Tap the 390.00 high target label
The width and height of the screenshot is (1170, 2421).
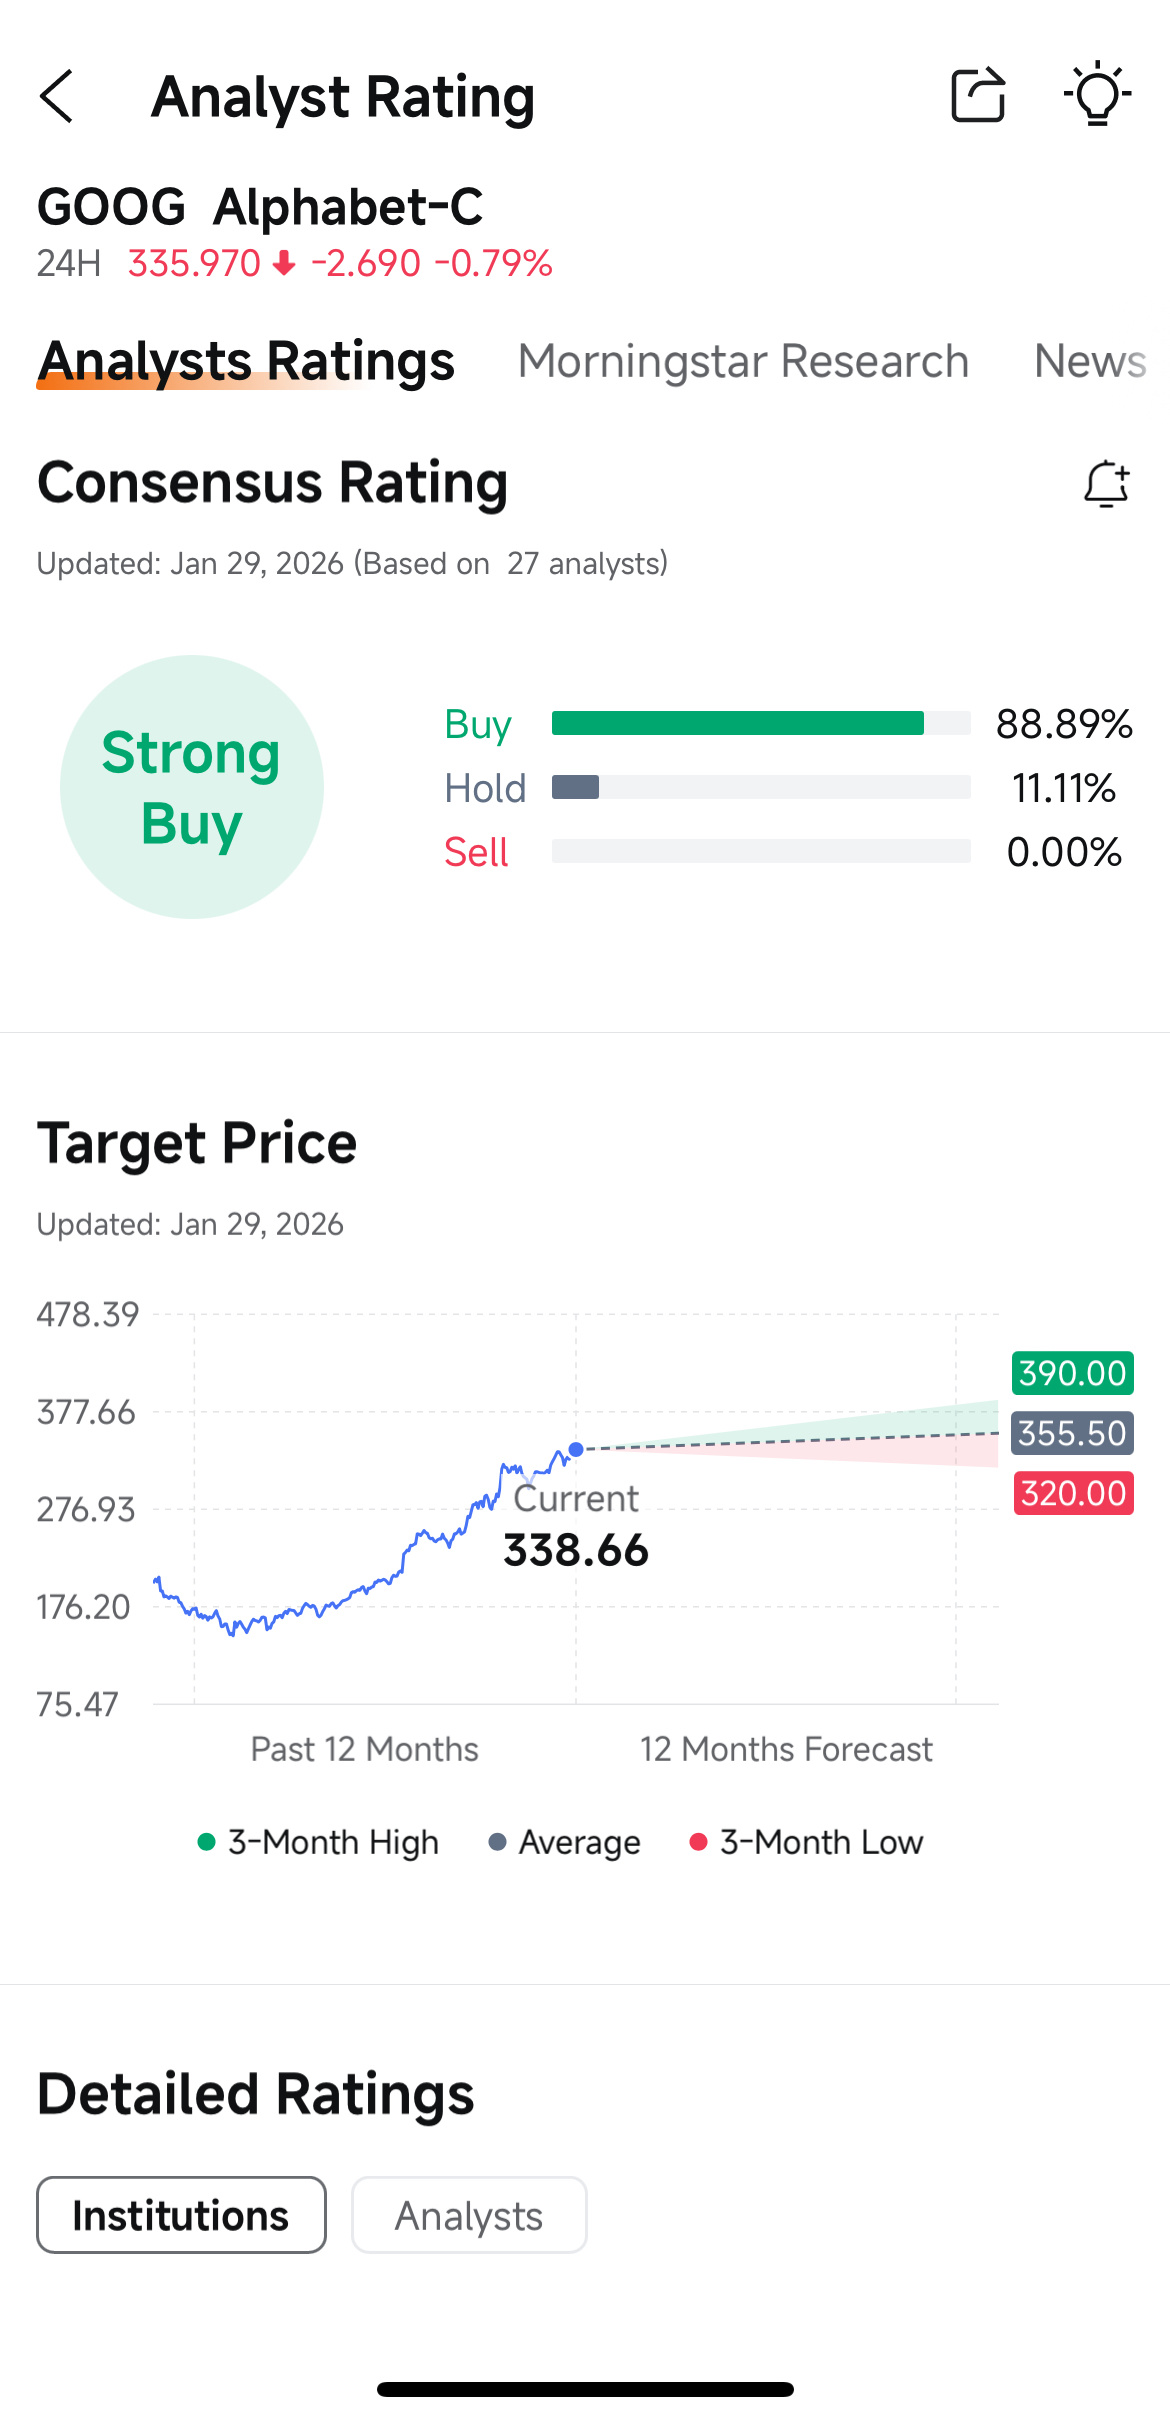[1072, 1373]
